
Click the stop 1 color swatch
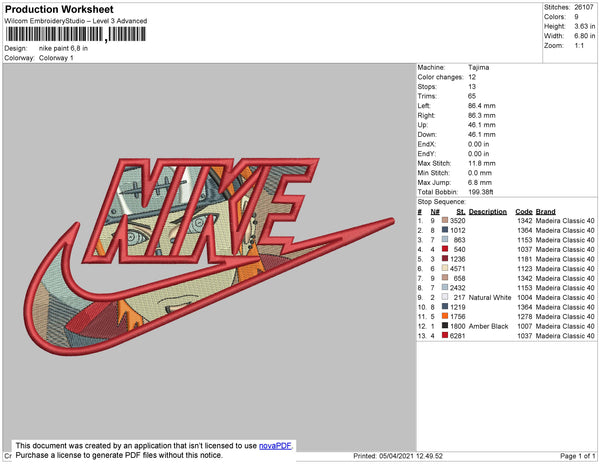tap(445, 220)
